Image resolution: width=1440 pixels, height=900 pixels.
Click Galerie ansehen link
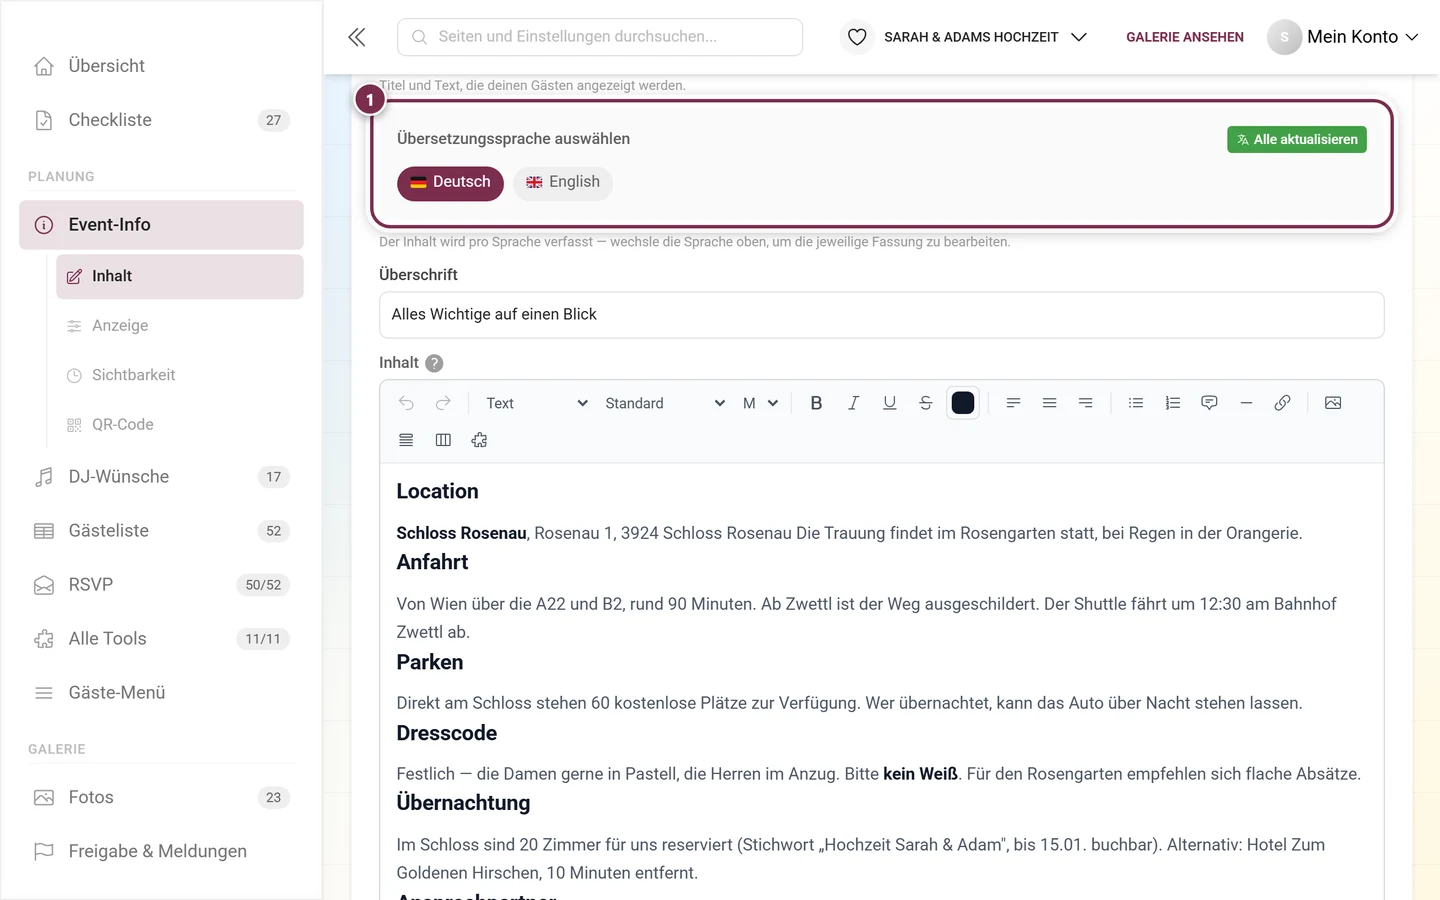click(1185, 37)
